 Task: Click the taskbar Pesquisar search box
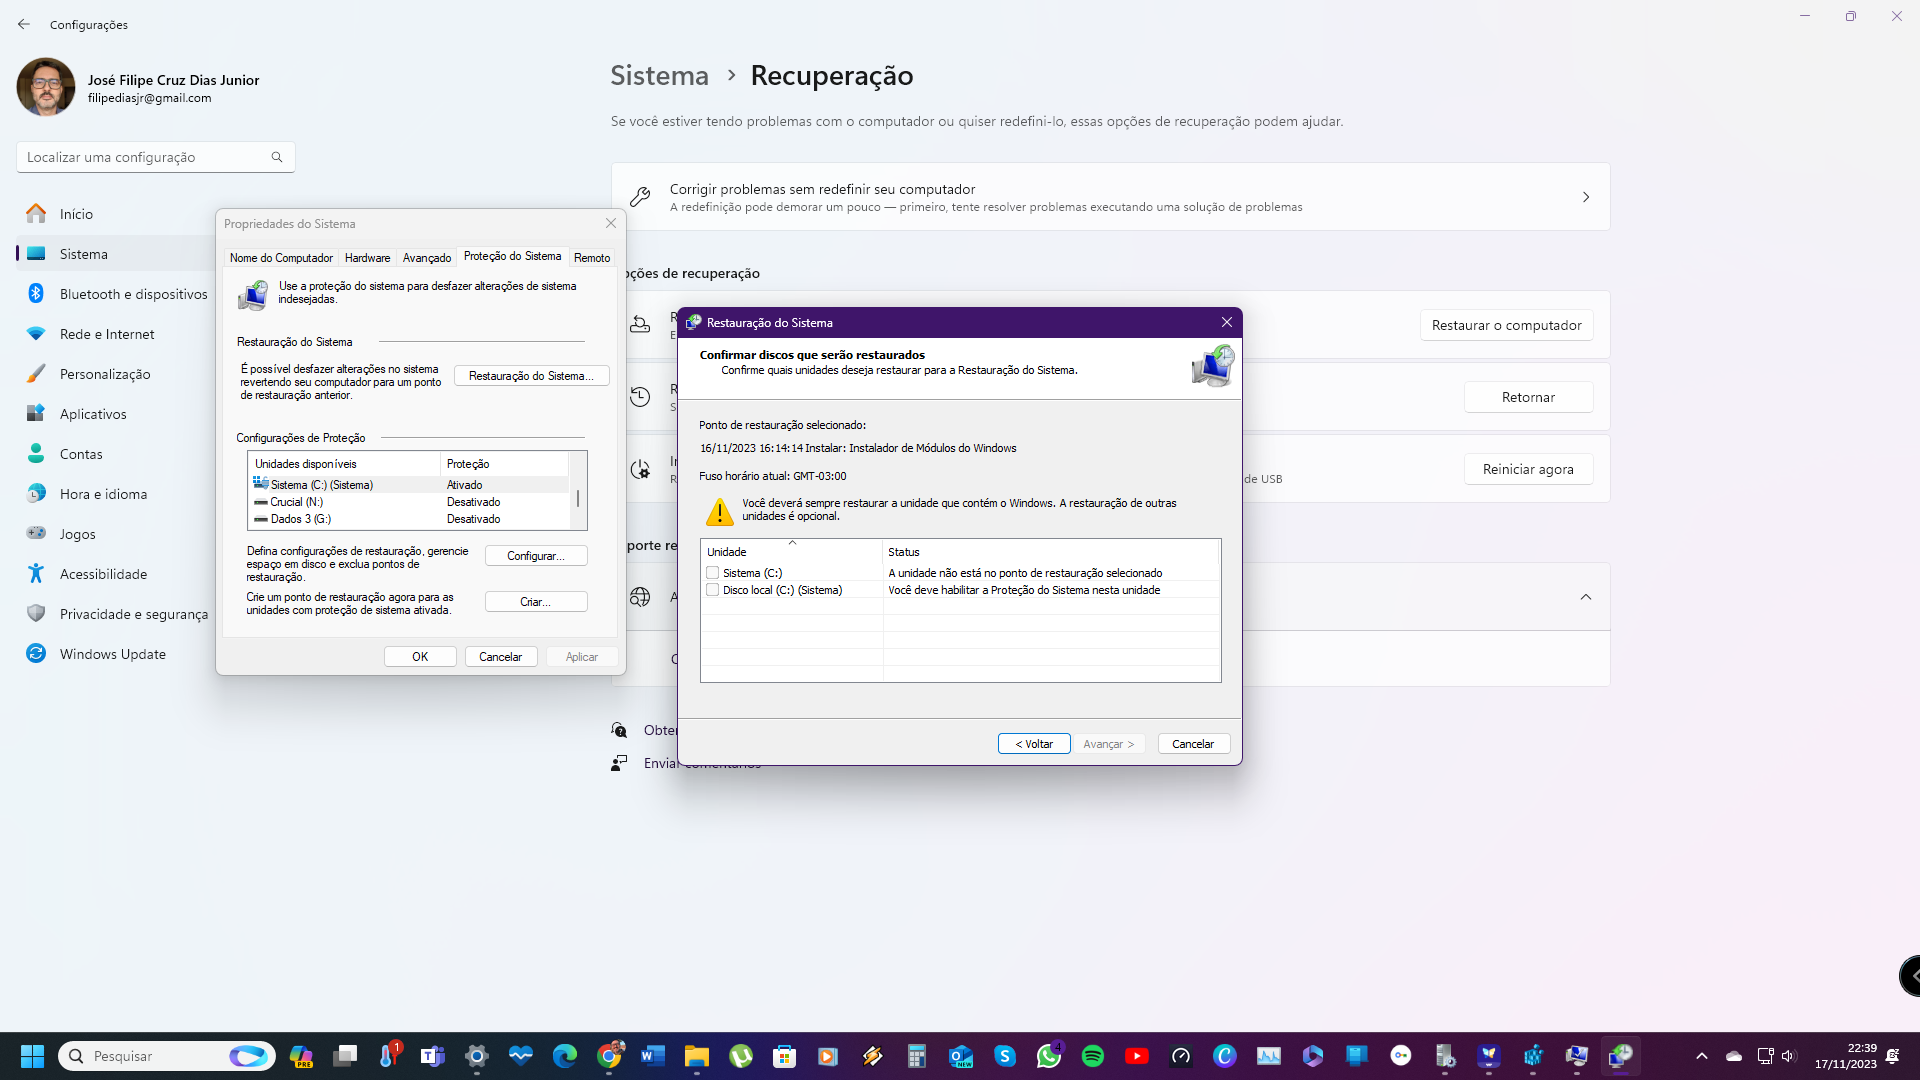(167, 1056)
